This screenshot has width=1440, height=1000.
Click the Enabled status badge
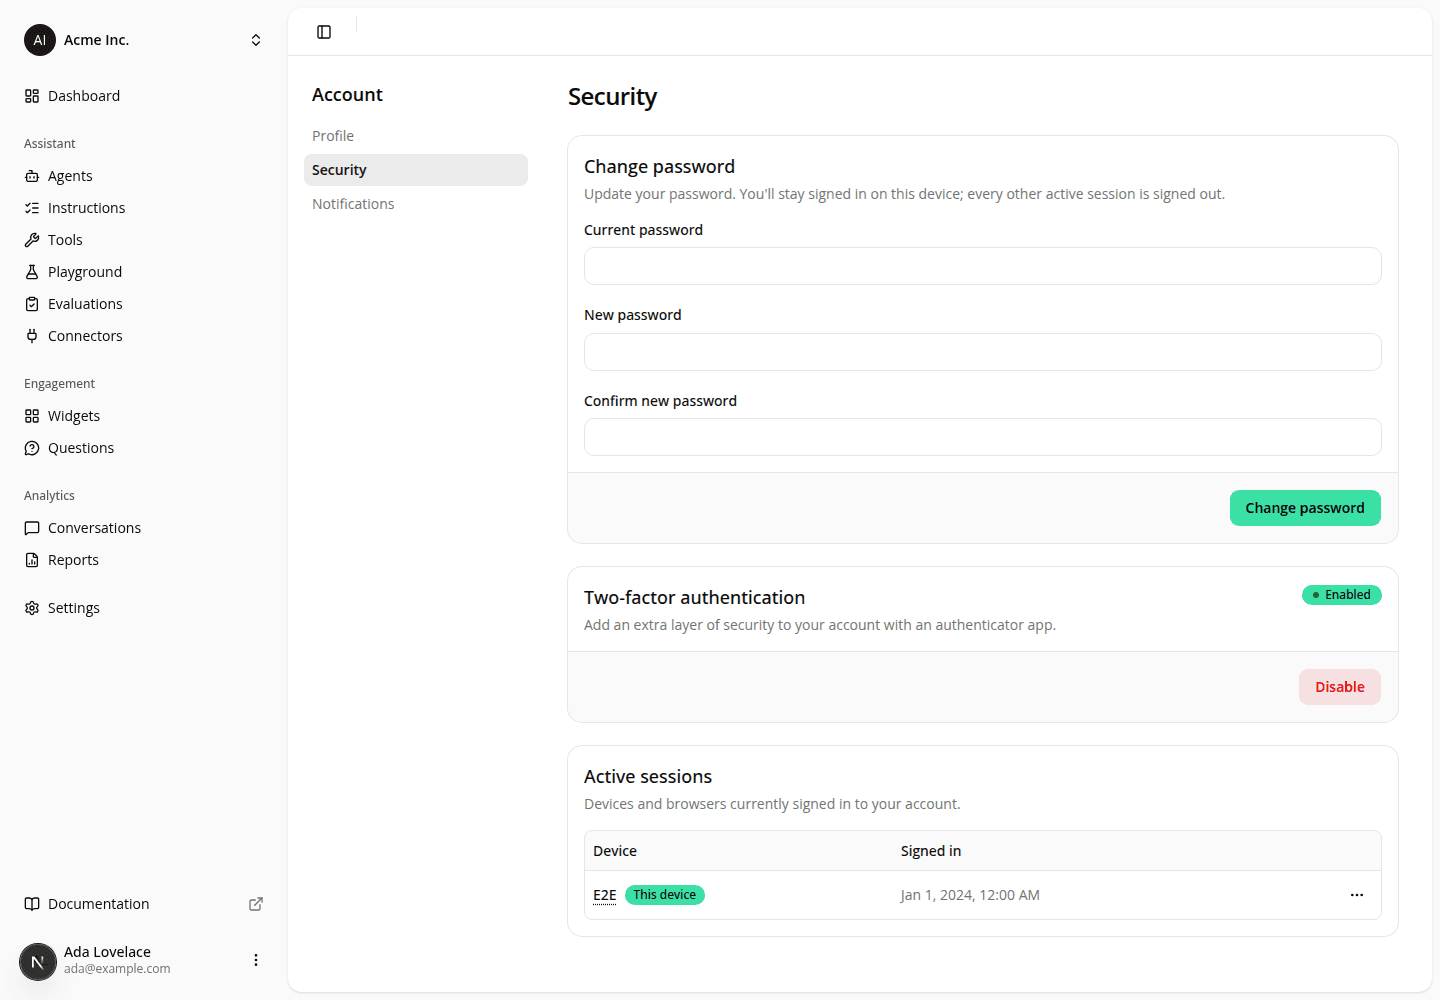(x=1342, y=595)
